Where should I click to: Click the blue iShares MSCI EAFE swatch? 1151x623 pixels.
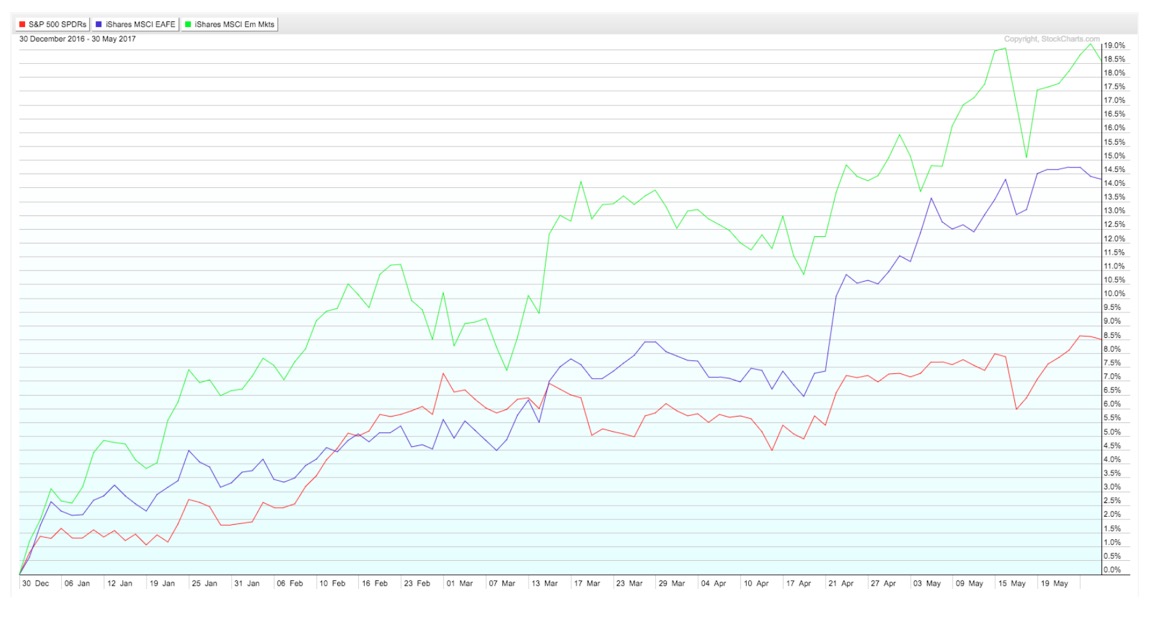[98, 24]
